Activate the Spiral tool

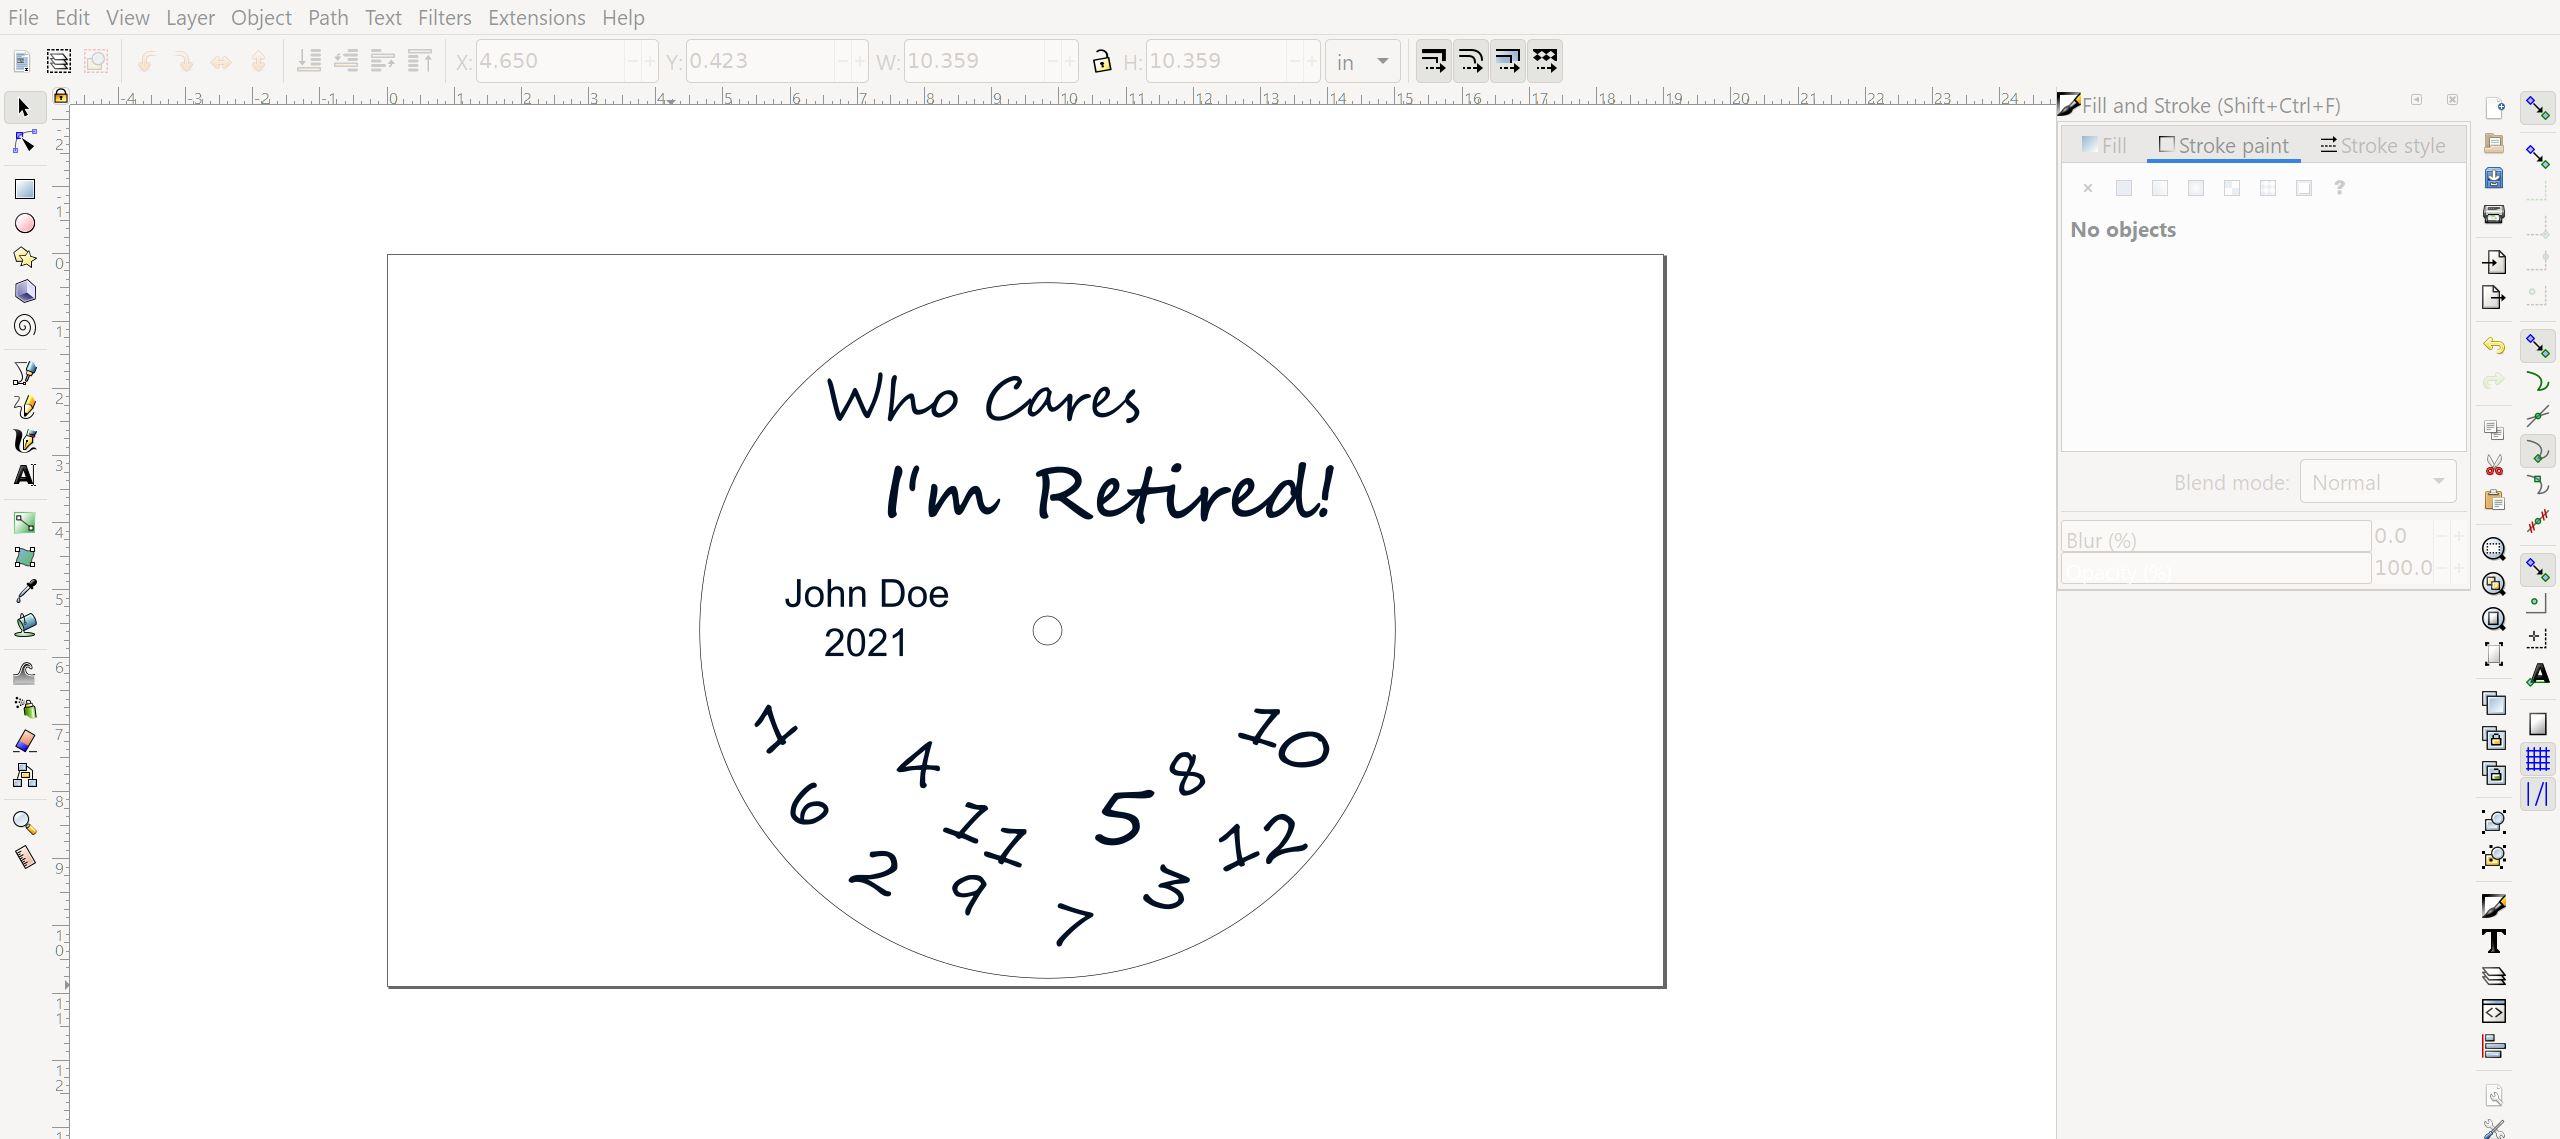(x=25, y=326)
